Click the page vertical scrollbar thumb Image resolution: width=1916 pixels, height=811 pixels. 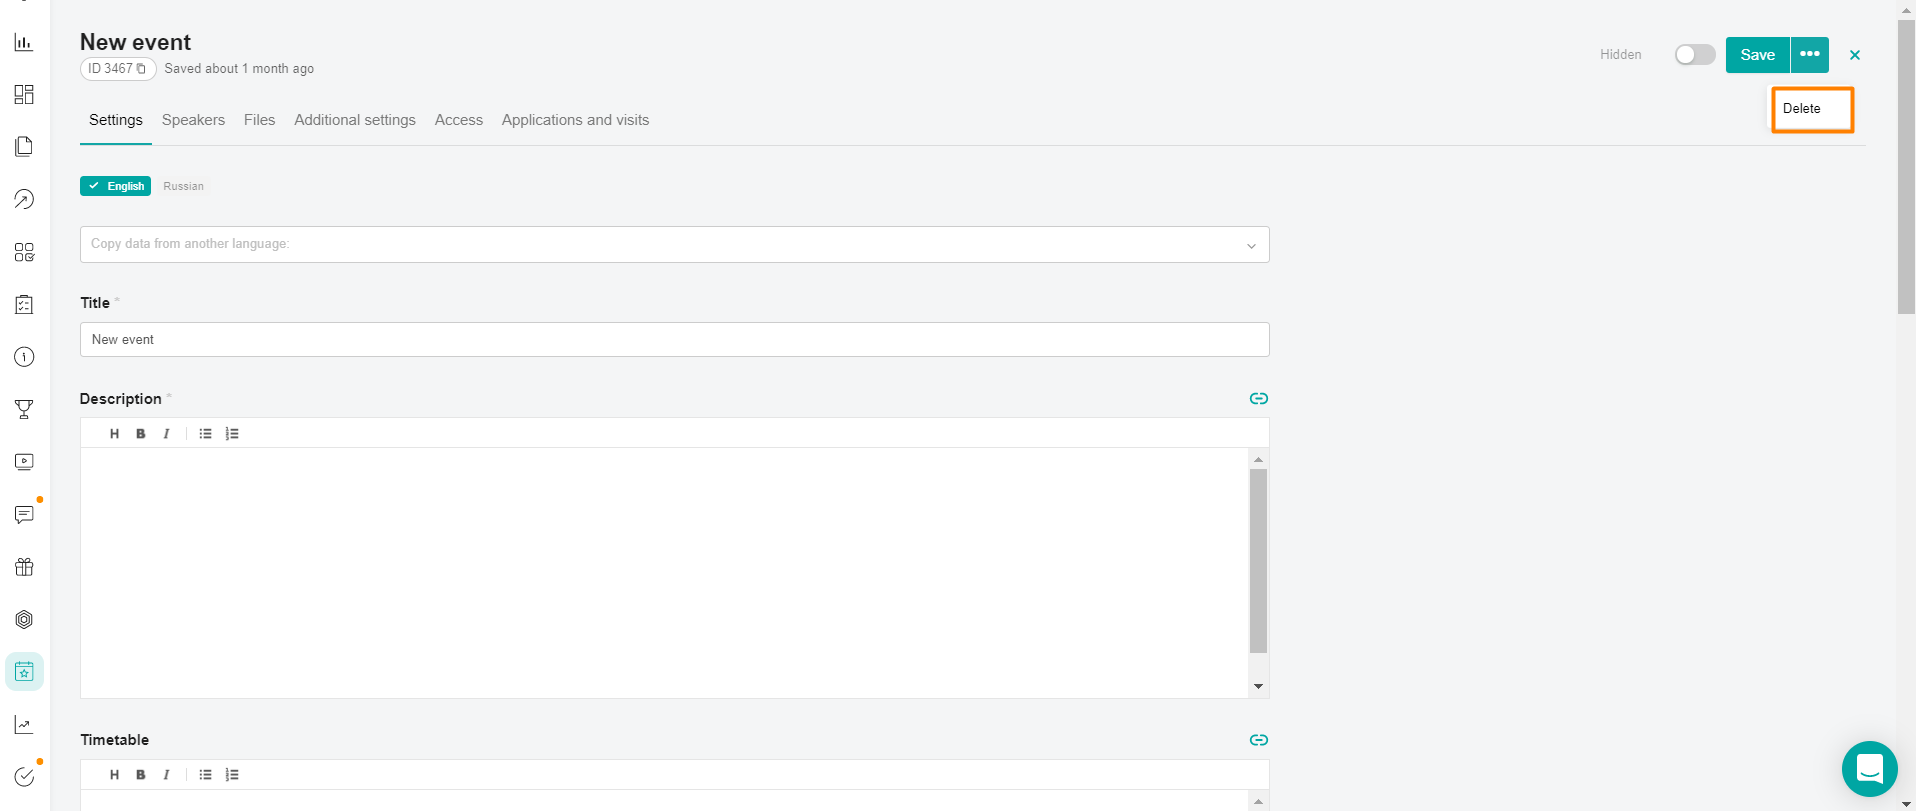pyautogui.click(x=1906, y=167)
